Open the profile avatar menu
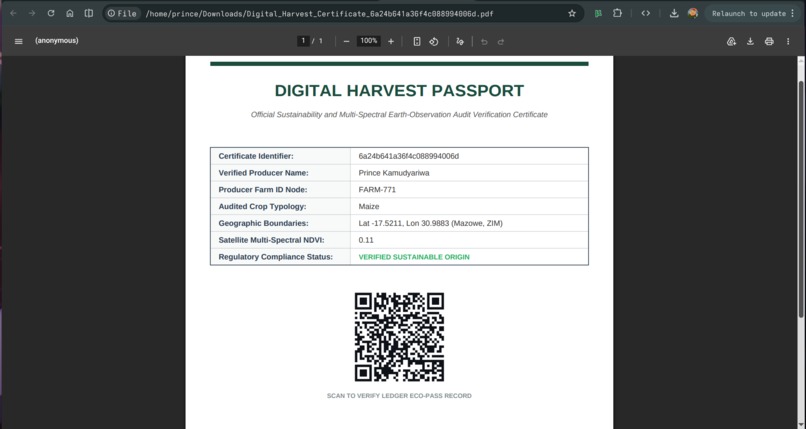The image size is (806, 429). [693, 13]
